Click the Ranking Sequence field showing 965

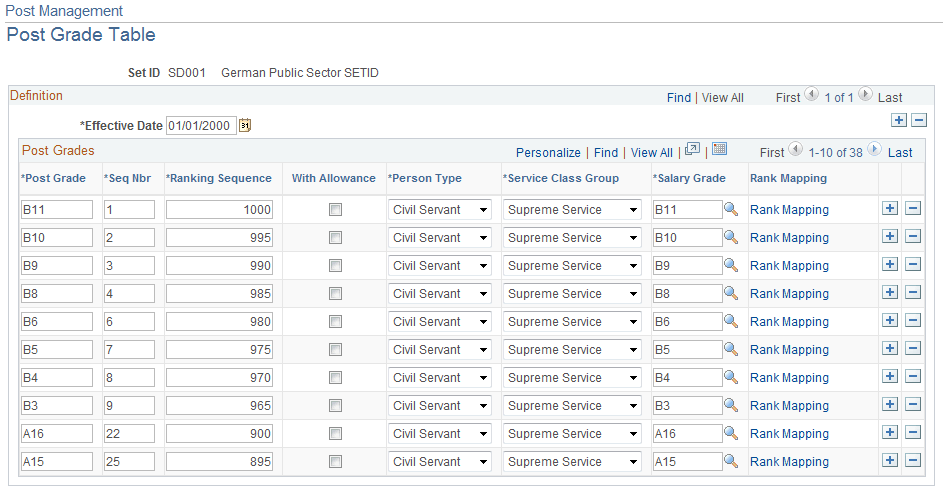coord(219,405)
